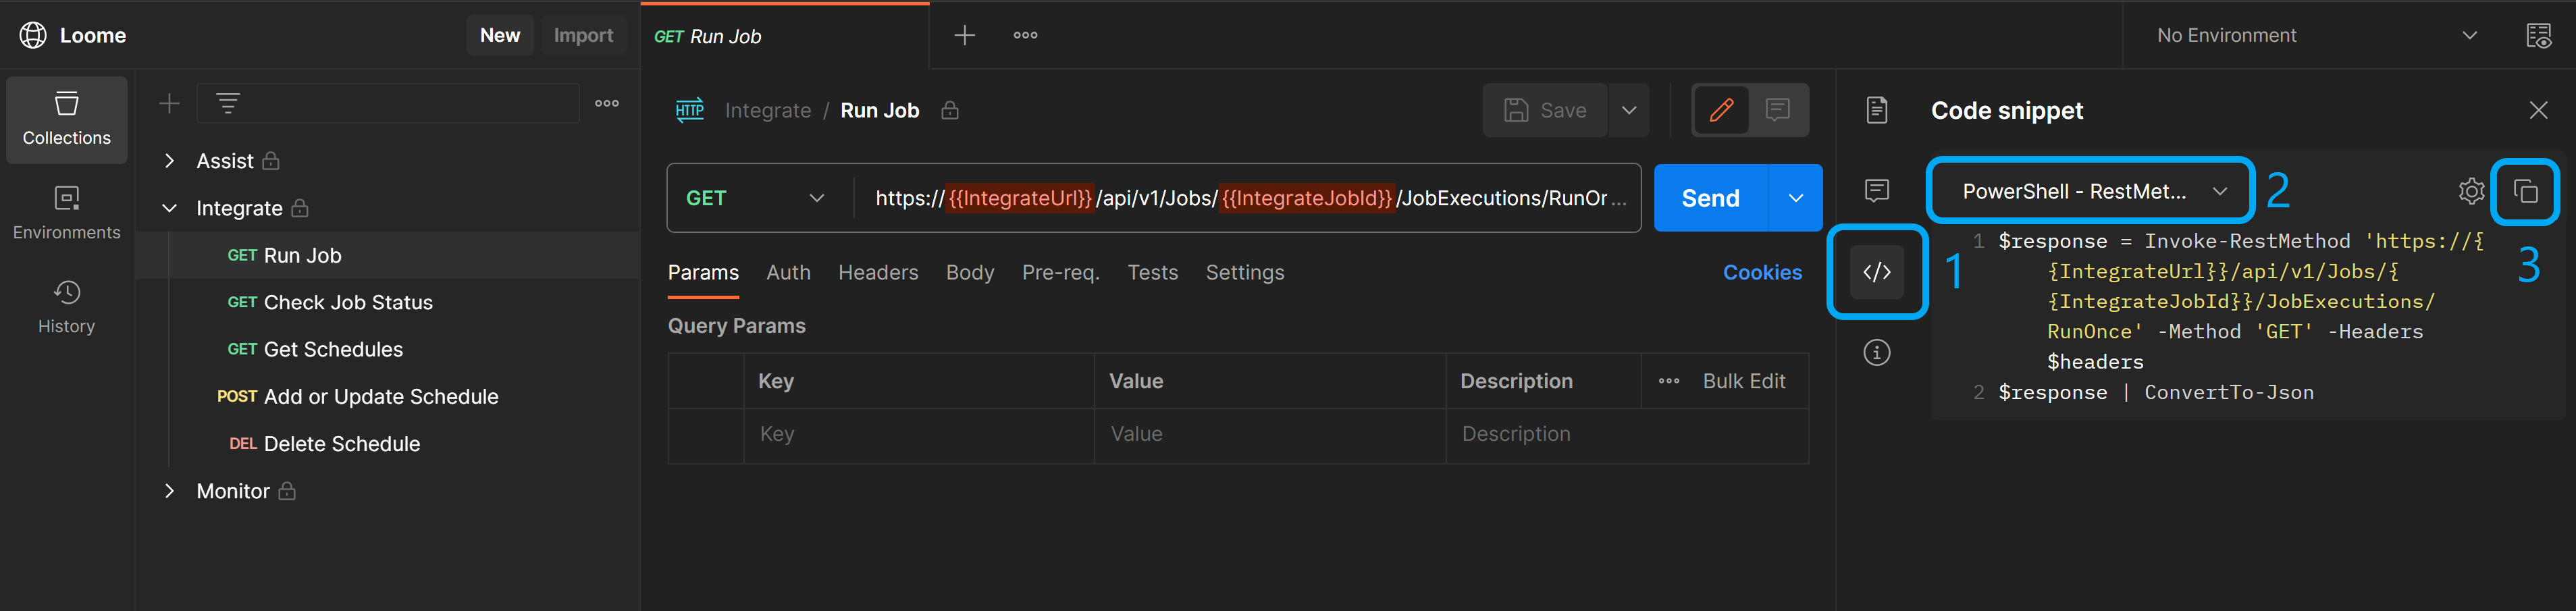Click the blue Send button
2576x611 pixels.
click(1711, 198)
